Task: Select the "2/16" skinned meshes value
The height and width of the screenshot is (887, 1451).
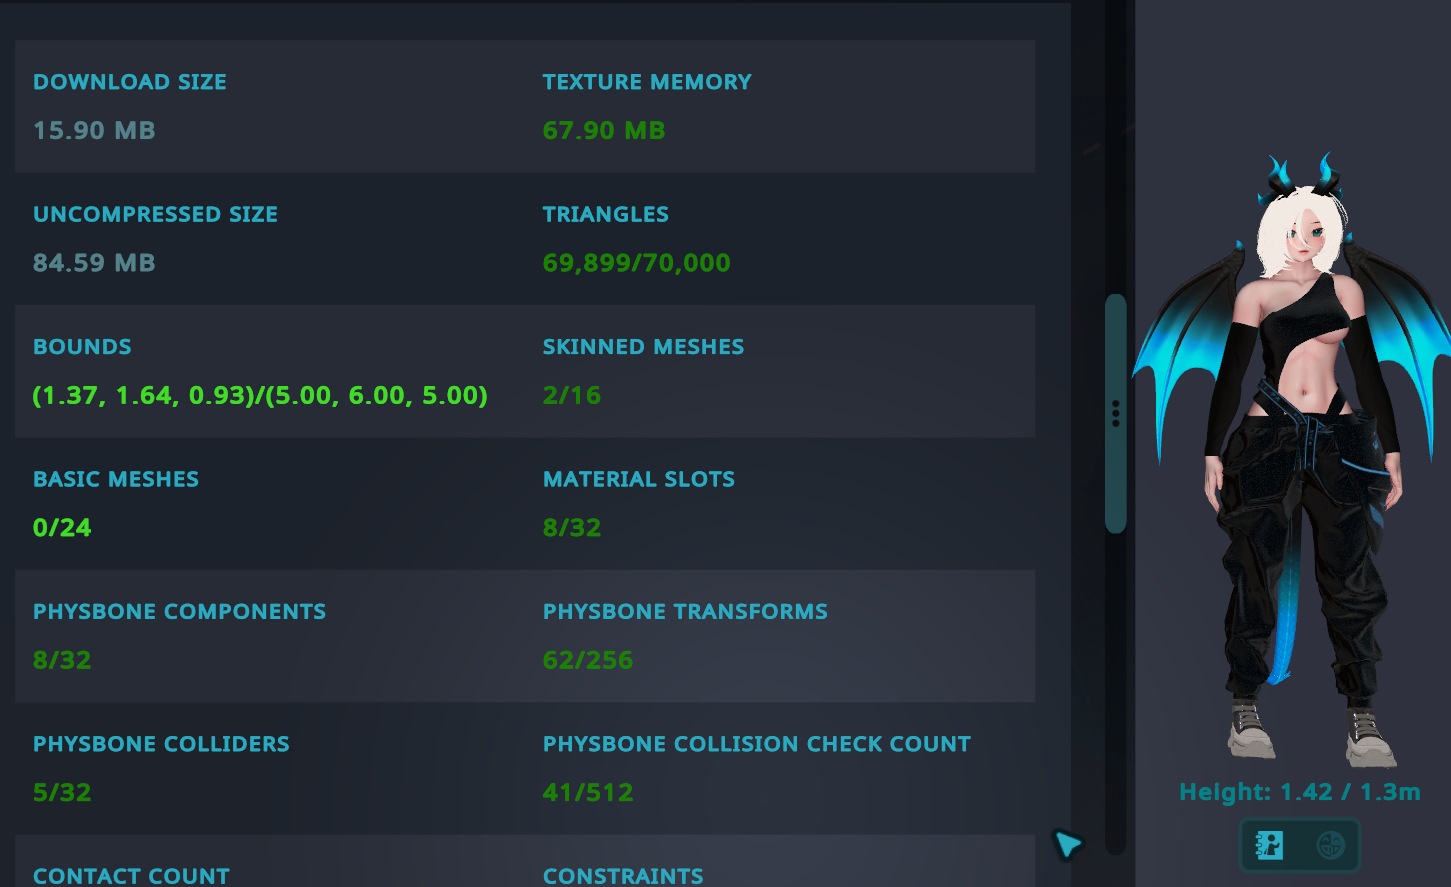Action: coord(572,396)
